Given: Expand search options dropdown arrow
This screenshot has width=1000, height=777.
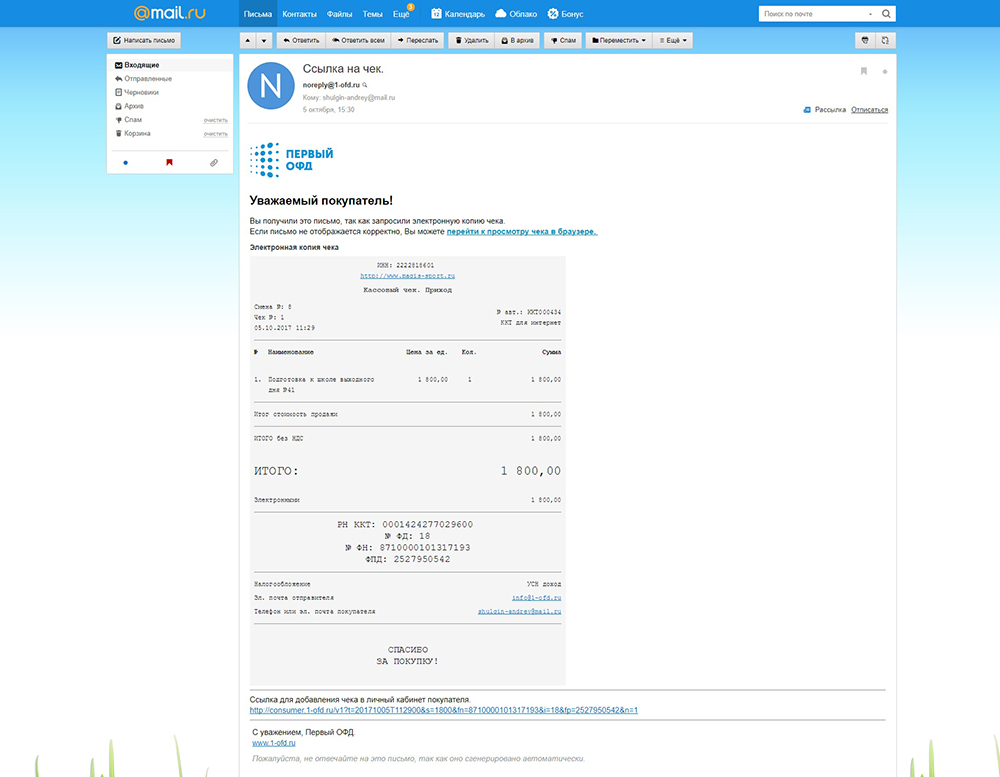Looking at the screenshot, I should click(871, 14).
